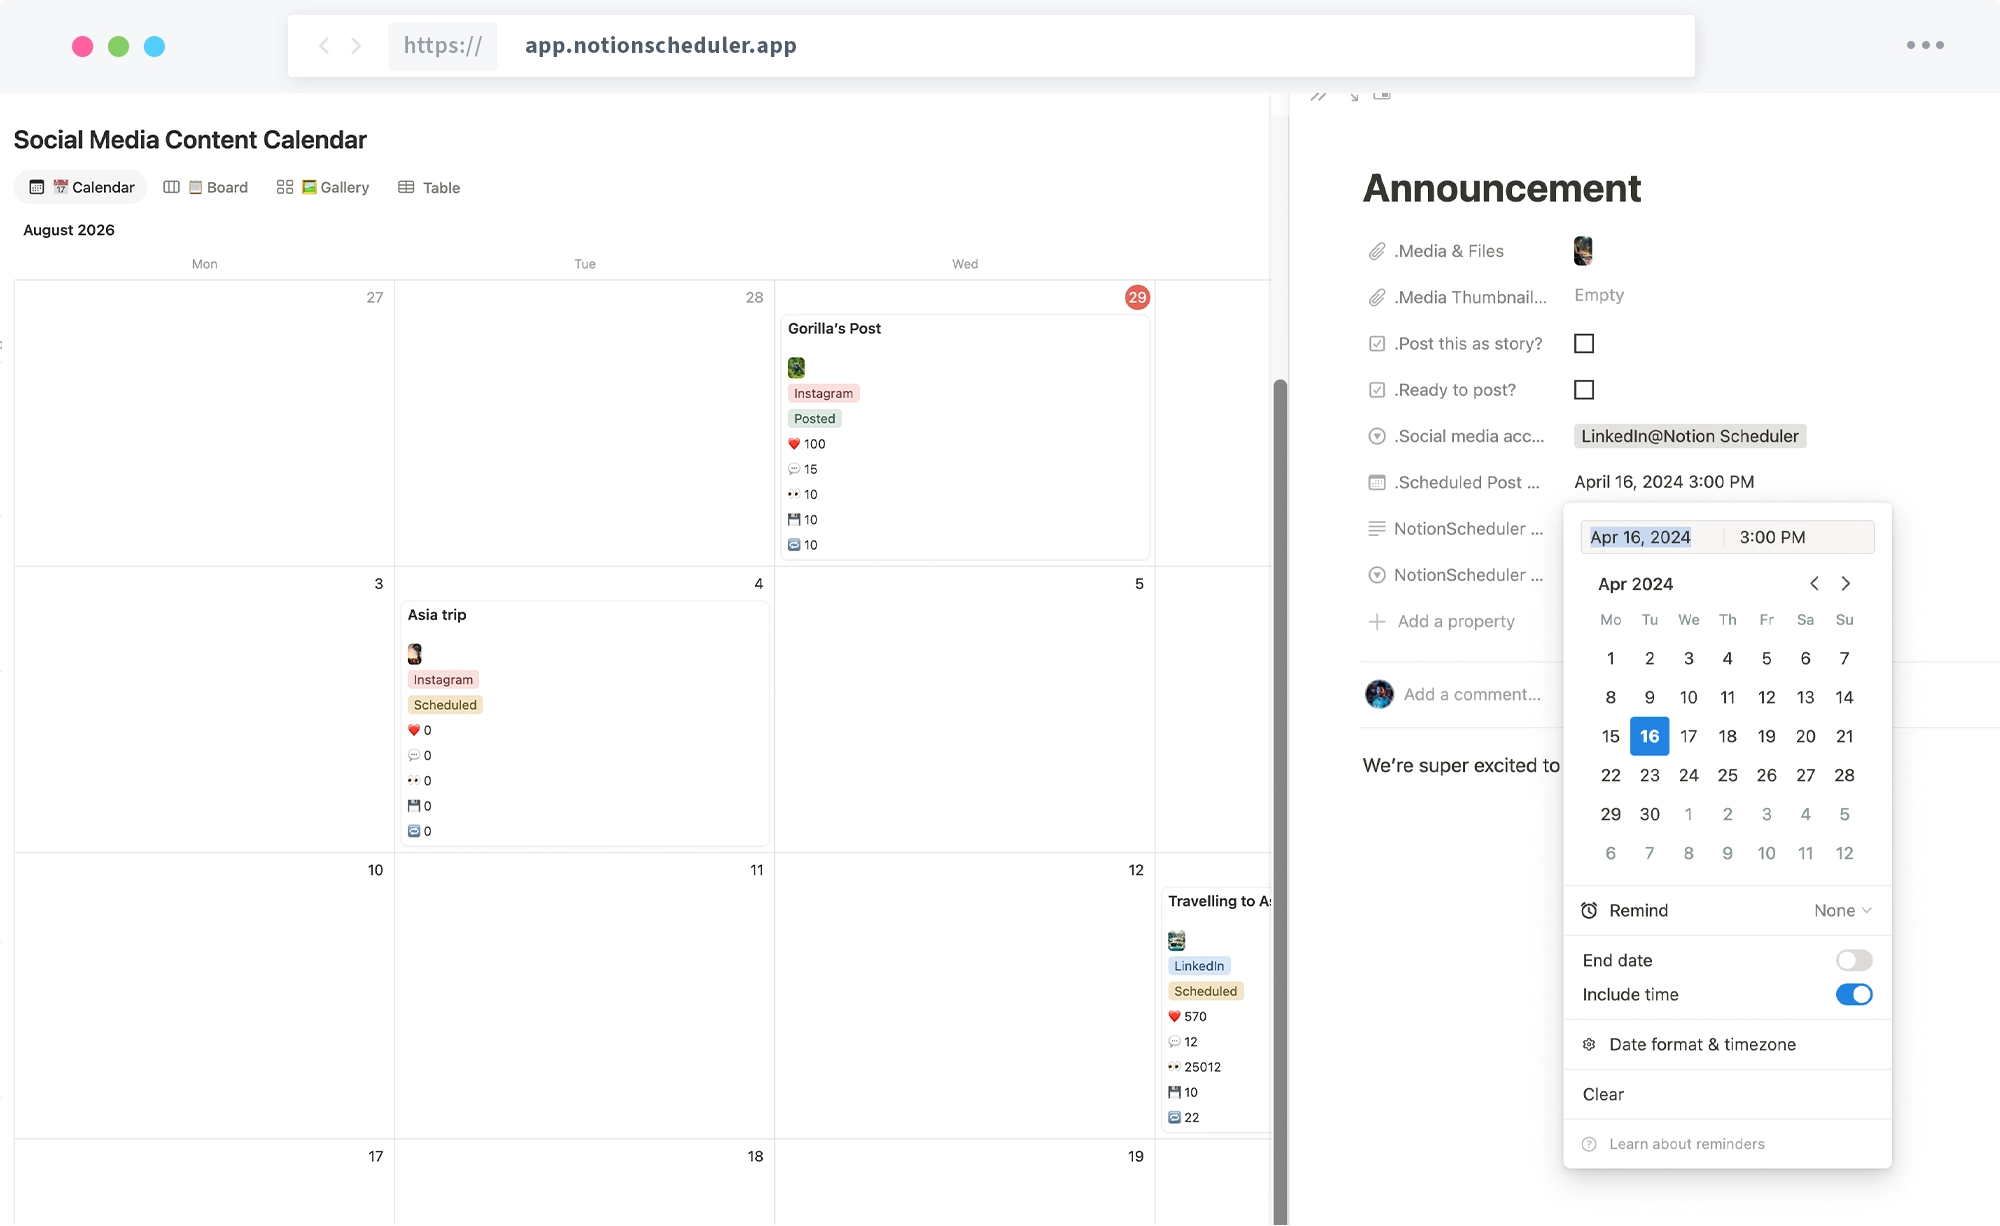Switch to the Calendar view tab
2000x1226 pixels.
(x=82, y=187)
